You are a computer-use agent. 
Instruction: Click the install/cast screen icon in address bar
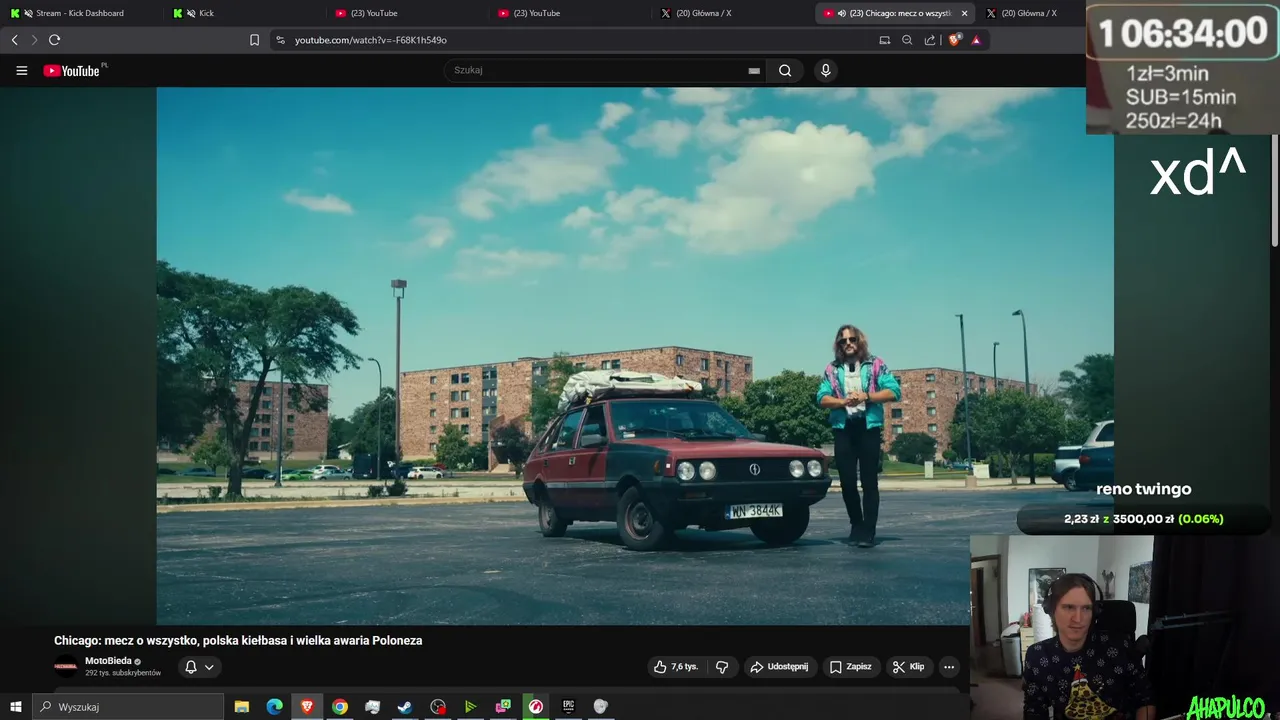(x=884, y=40)
